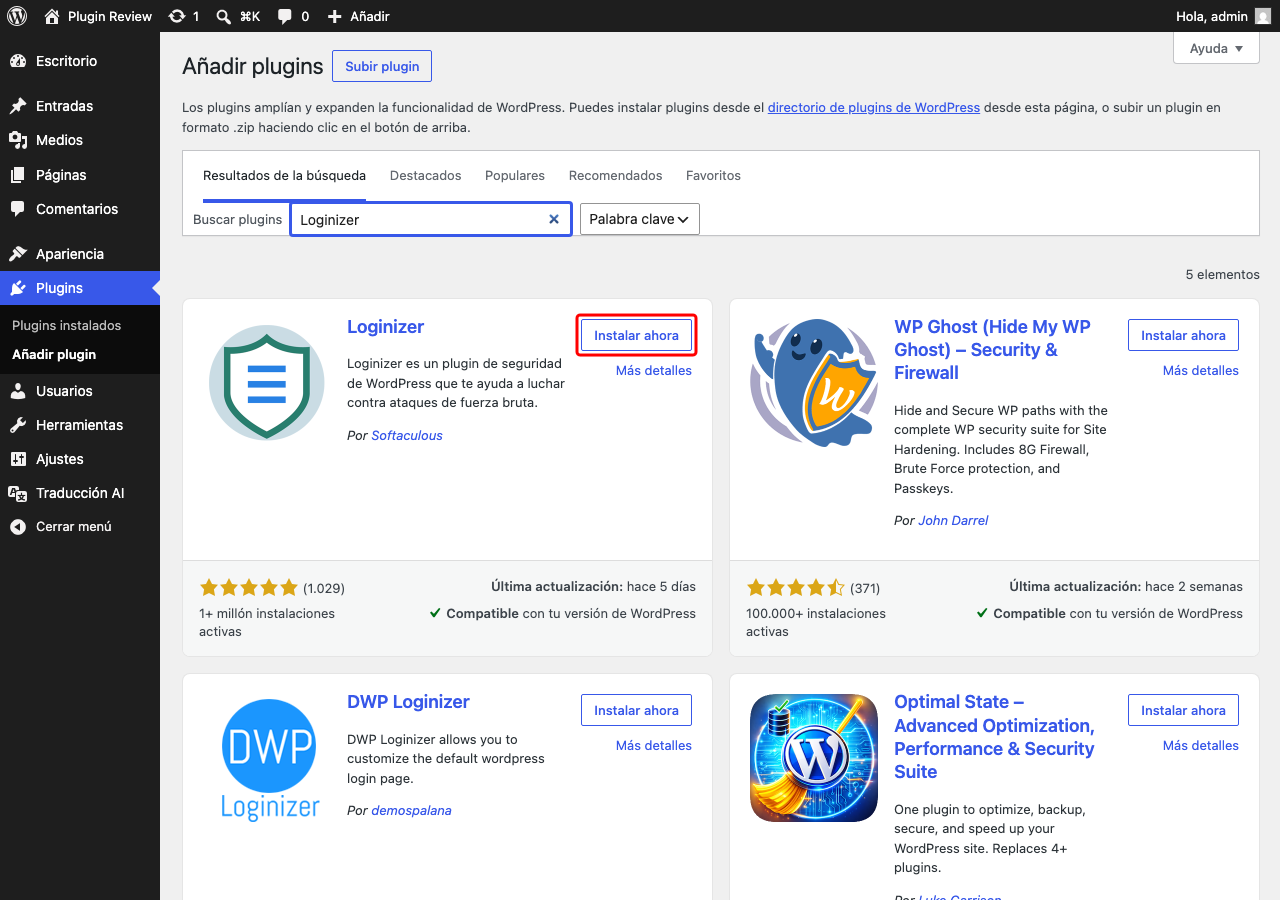
Task: Switch to Resultados de la búsqueda tab
Action: pyautogui.click(x=284, y=175)
